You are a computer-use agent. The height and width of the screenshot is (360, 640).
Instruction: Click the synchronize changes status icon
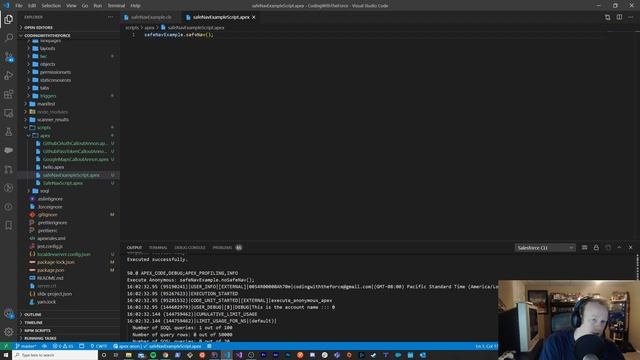[x=44, y=346]
